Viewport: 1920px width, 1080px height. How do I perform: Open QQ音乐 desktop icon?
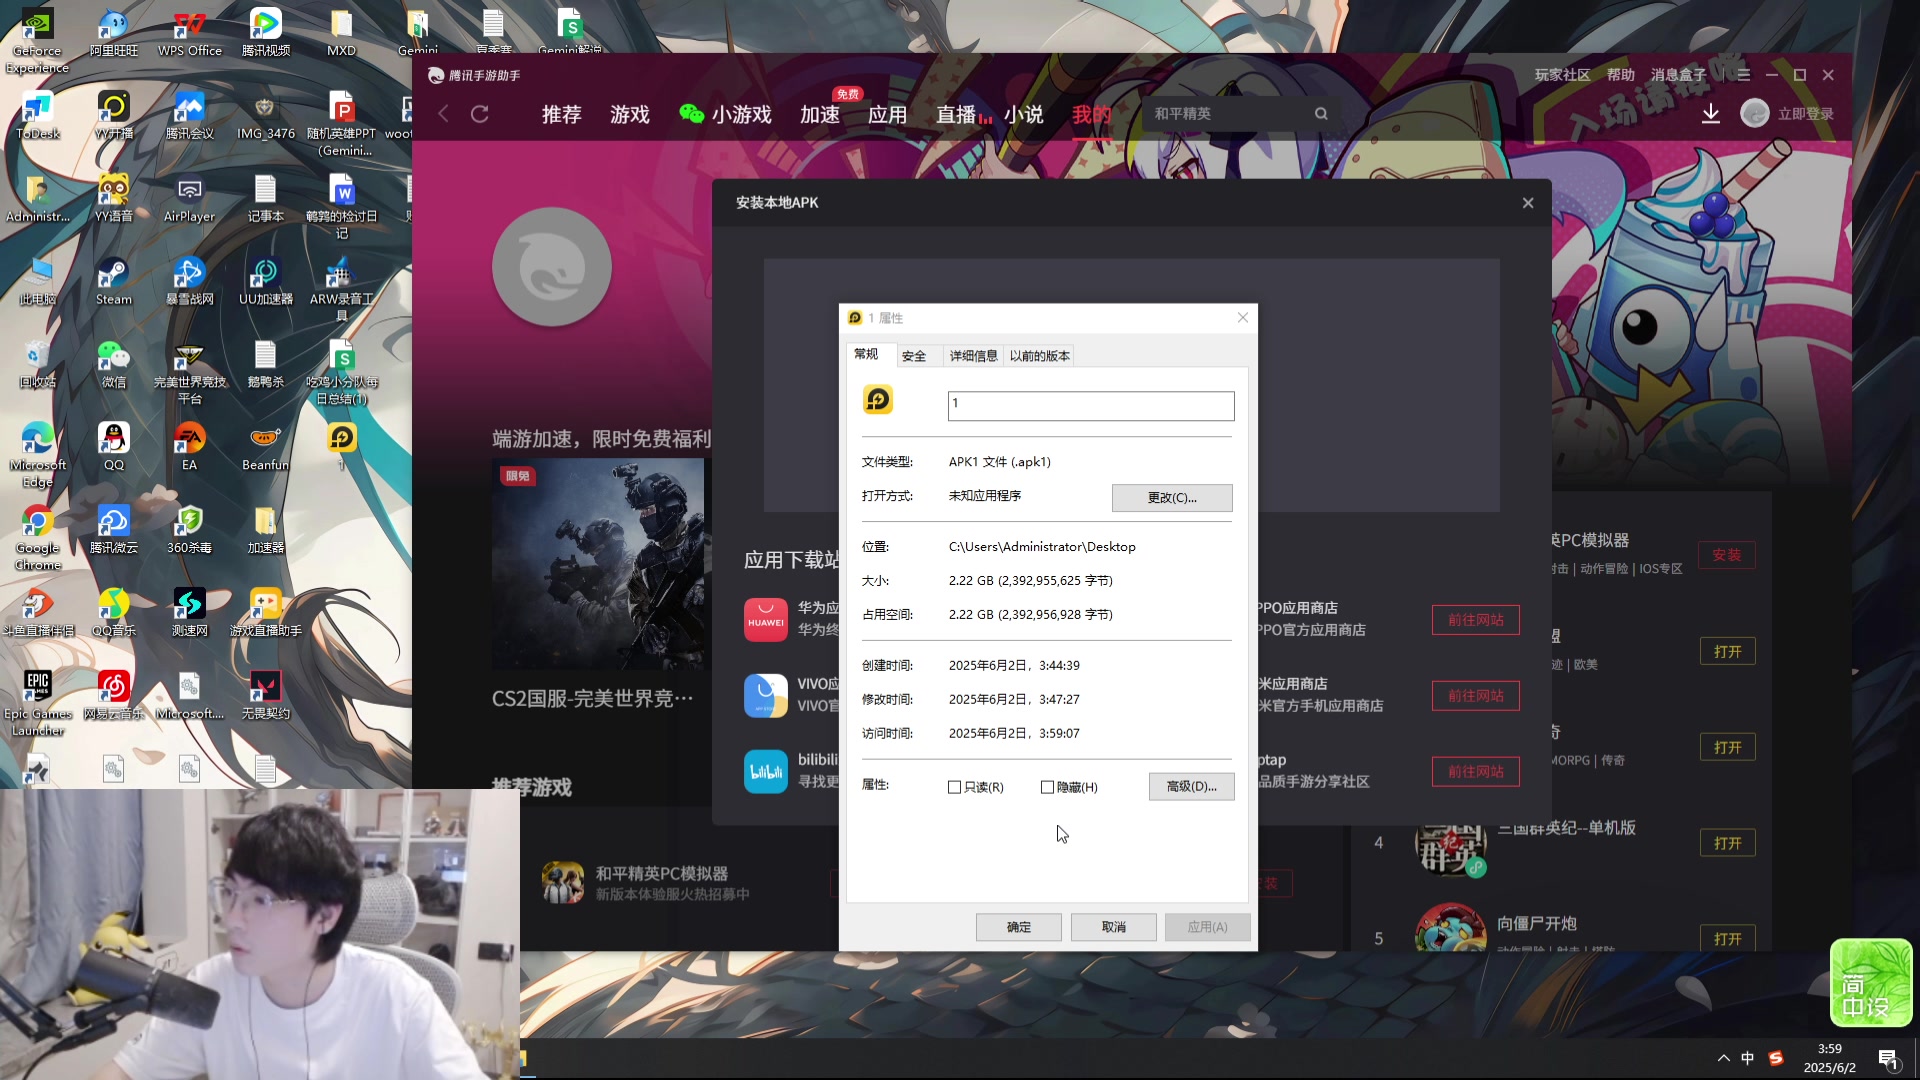tap(114, 613)
